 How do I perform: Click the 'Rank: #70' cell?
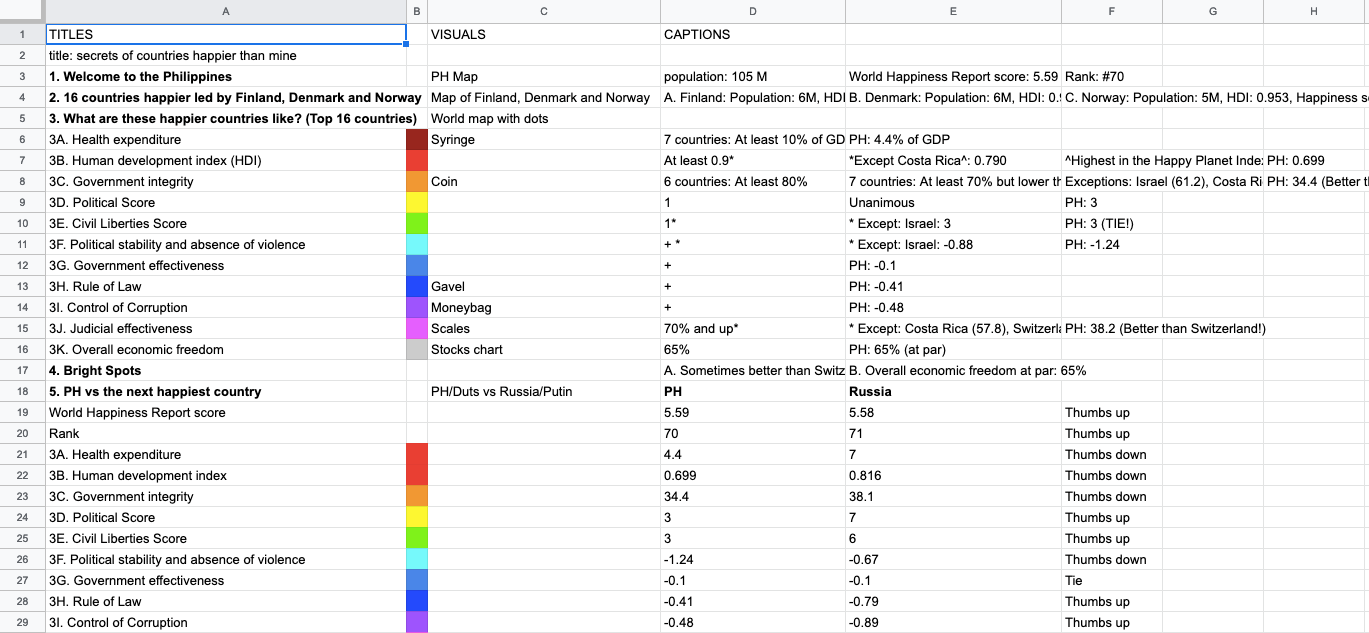point(1112,76)
